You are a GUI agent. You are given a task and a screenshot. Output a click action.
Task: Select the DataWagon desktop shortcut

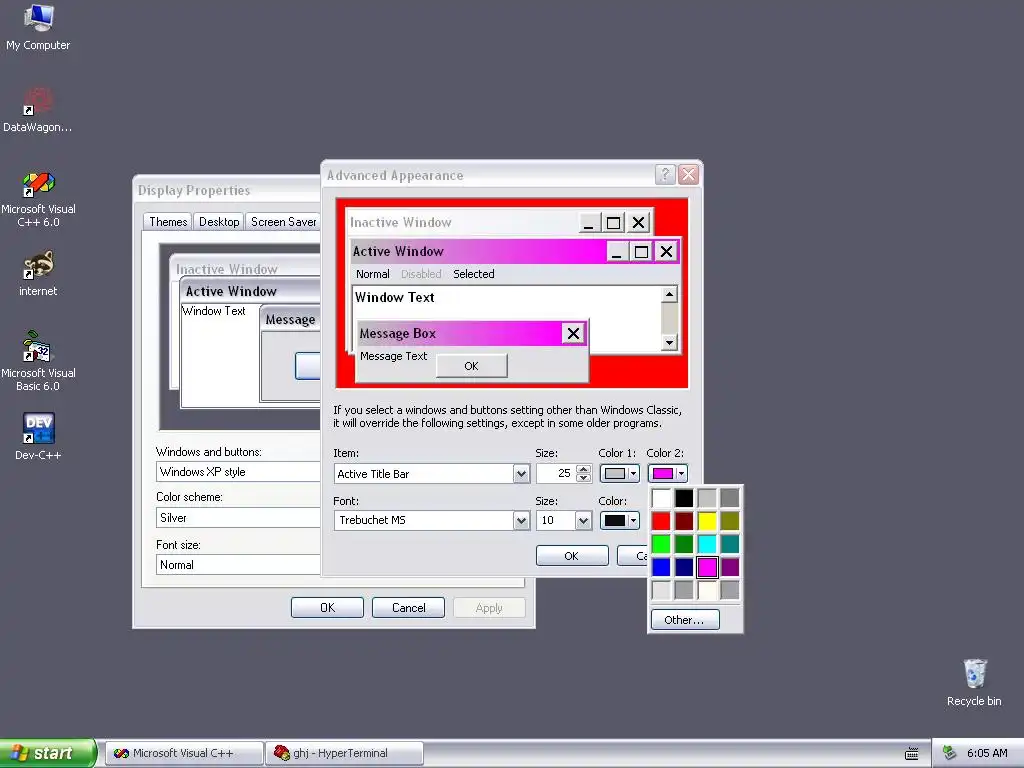coord(38,110)
